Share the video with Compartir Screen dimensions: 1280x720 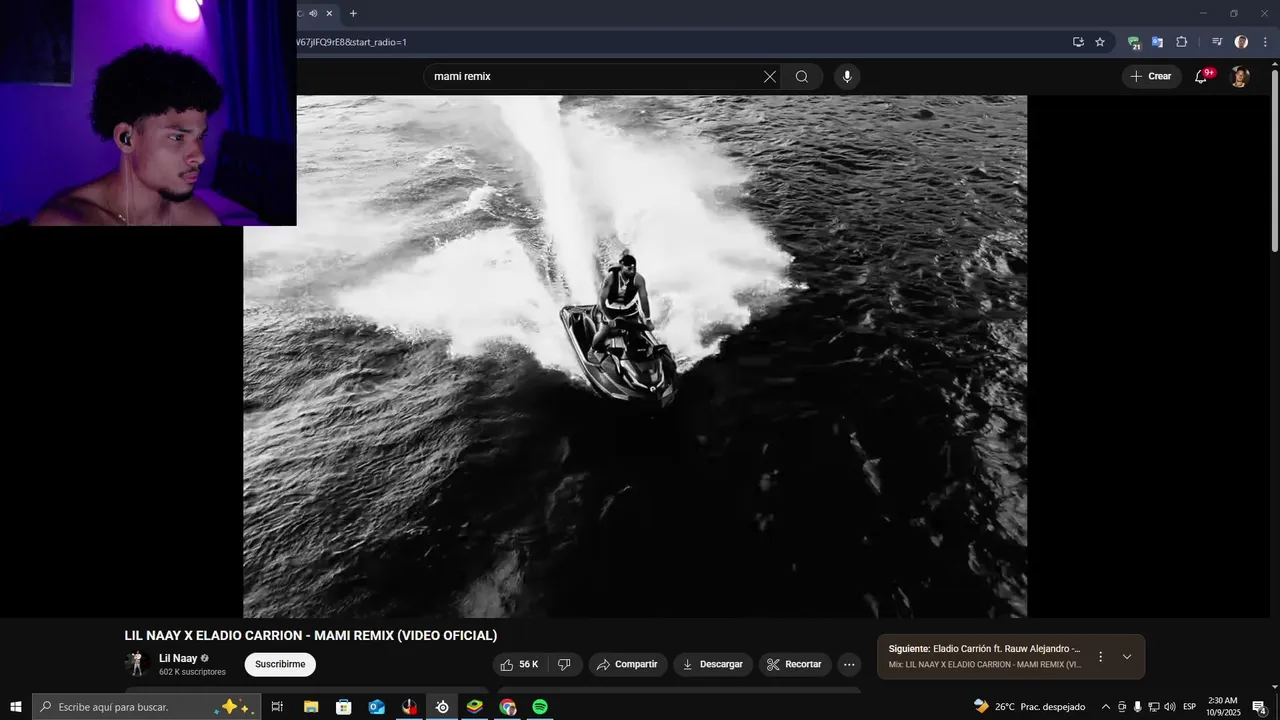coord(627,664)
